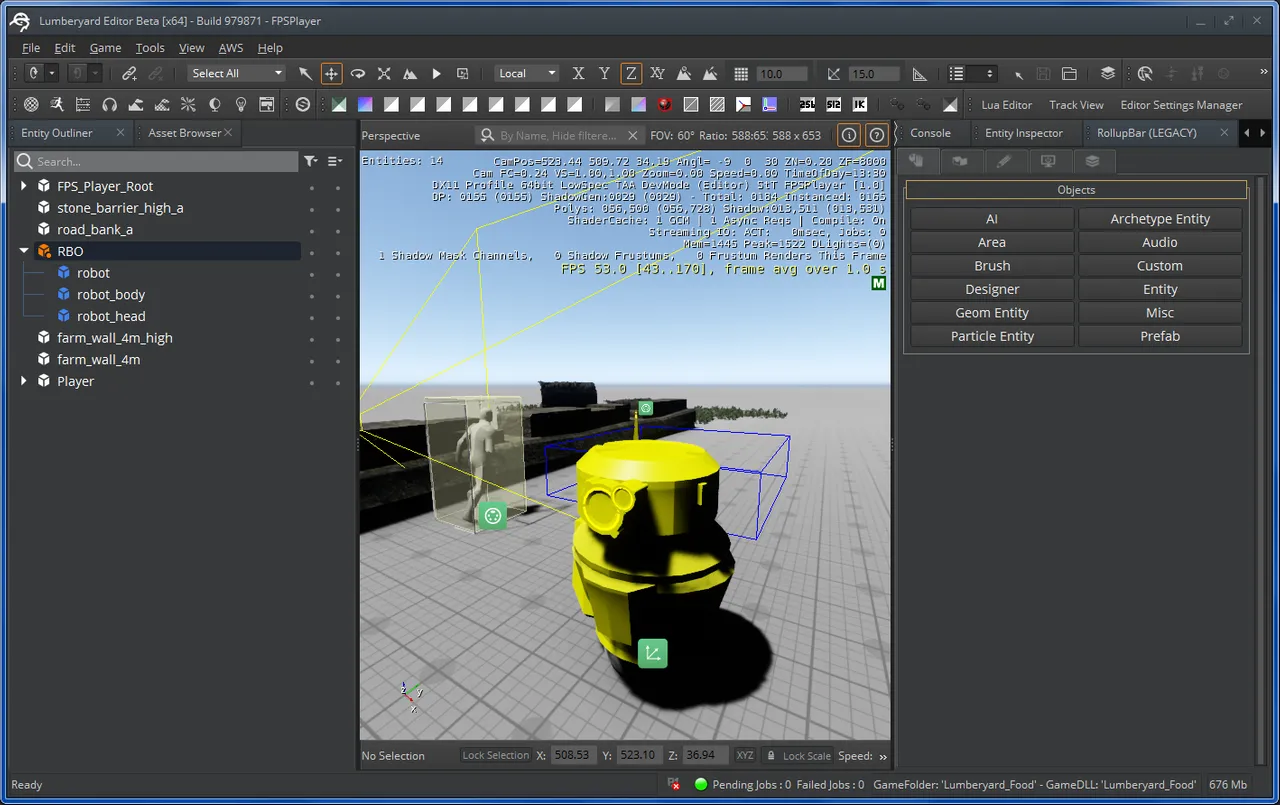Image resolution: width=1280 pixels, height=805 pixels.
Task: Click the Undo button
Action: 34,73
